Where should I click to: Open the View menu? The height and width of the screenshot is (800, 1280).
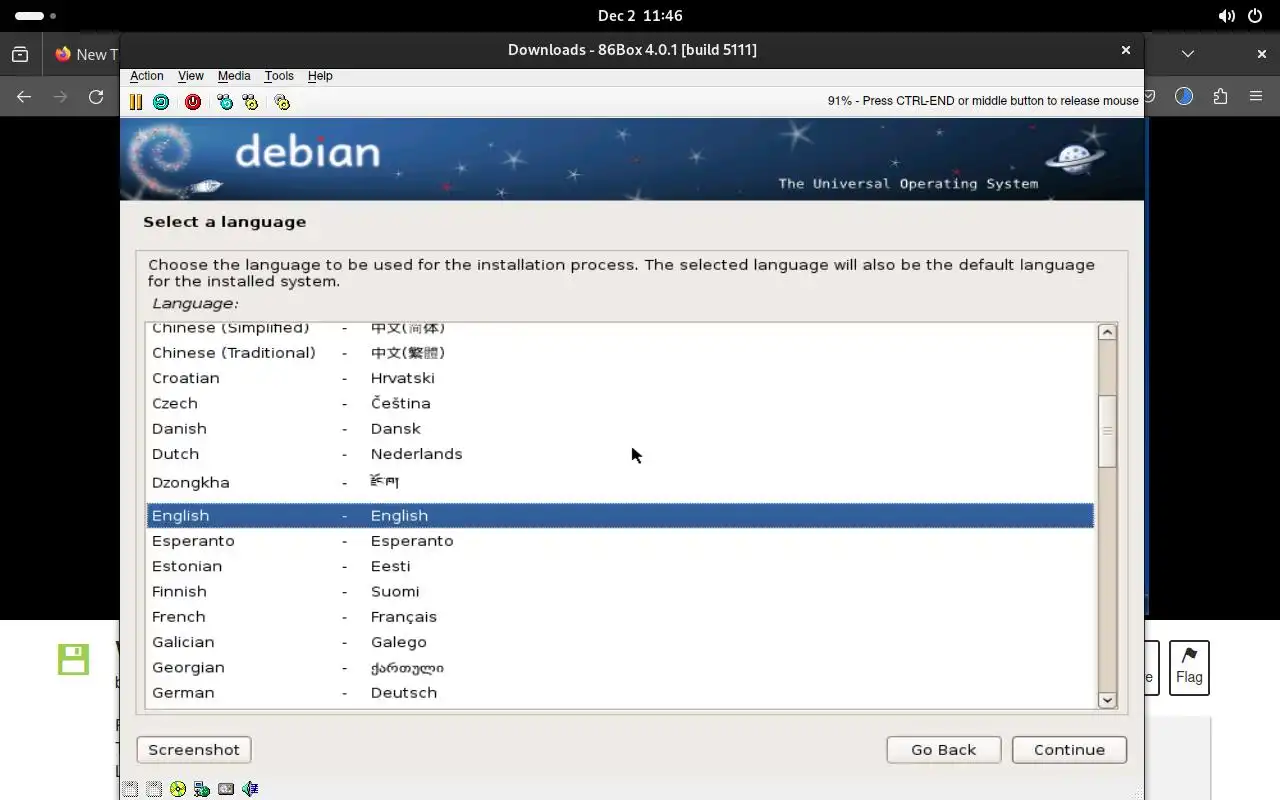pos(190,76)
